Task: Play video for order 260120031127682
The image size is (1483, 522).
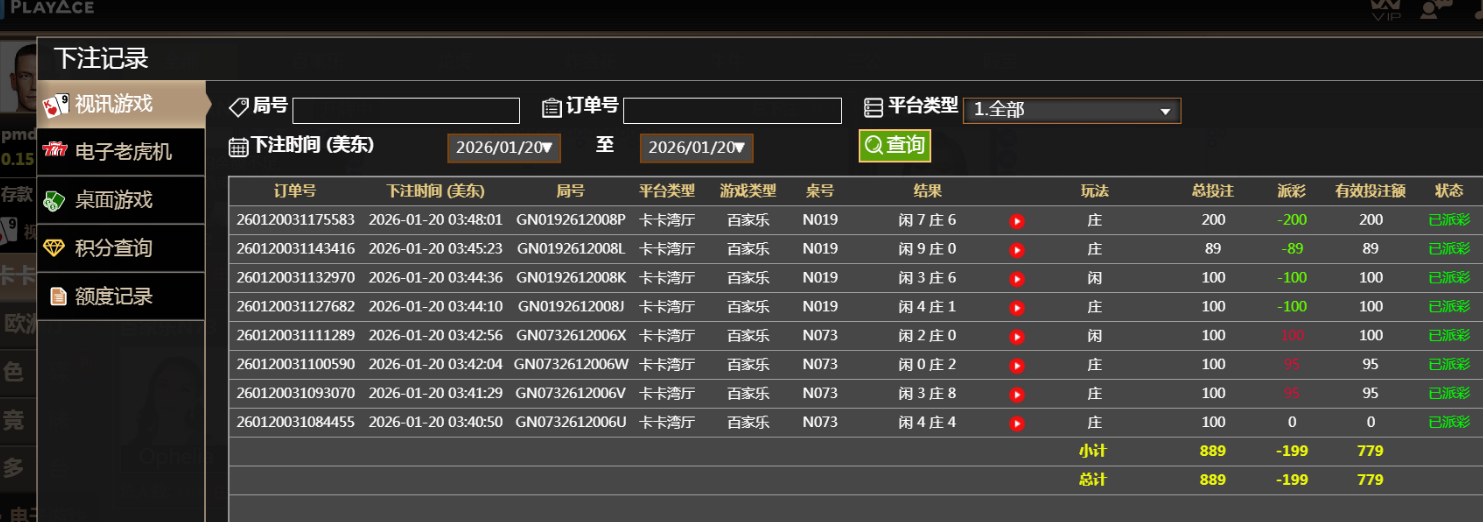Action: pos(1017,308)
